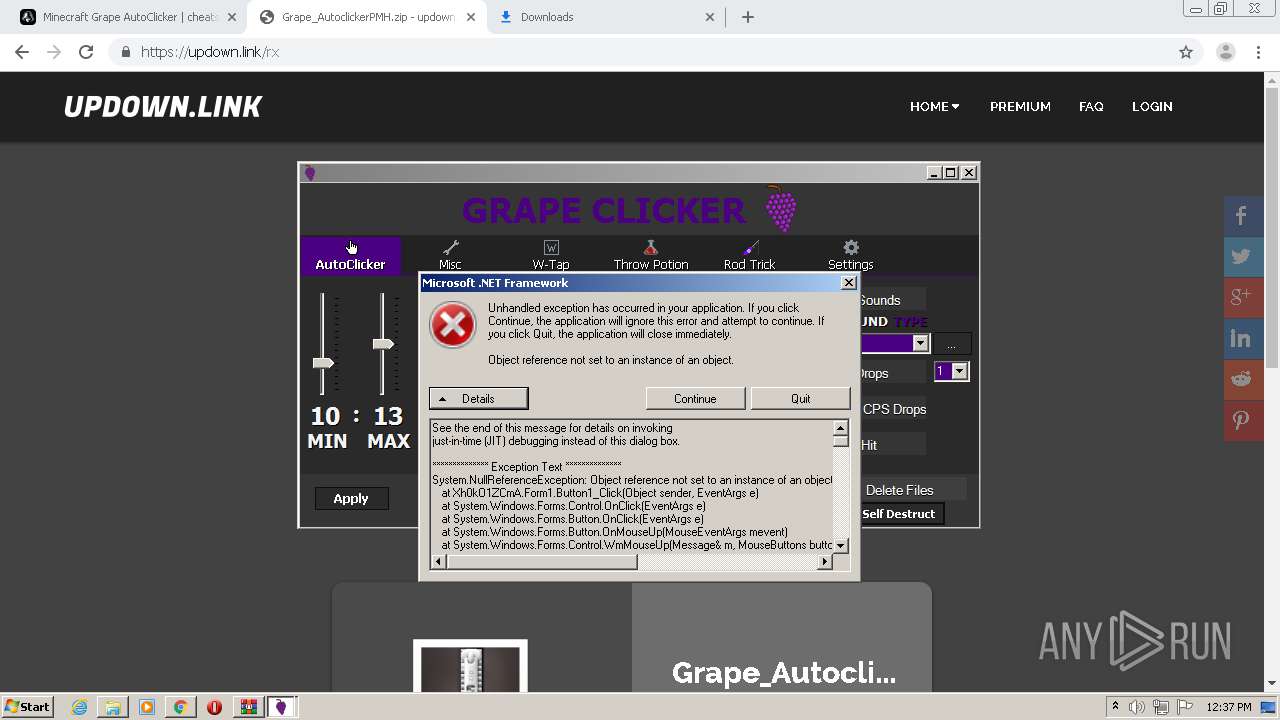The image size is (1280, 720).
Task: Click the MAX CPS slider thumb
Action: tap(382, 343)
